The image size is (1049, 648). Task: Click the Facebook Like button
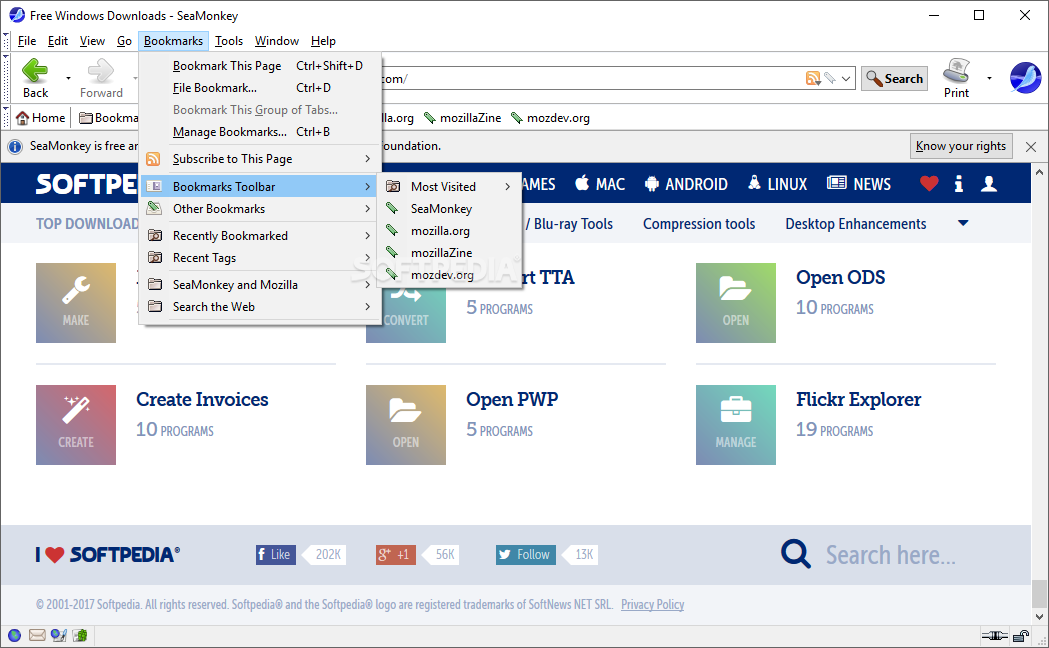[x=276, y=554]
